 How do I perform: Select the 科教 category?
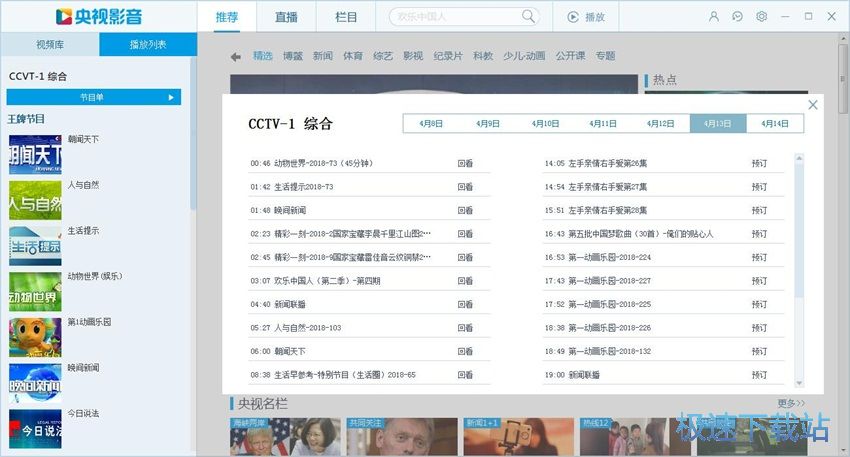483,56
